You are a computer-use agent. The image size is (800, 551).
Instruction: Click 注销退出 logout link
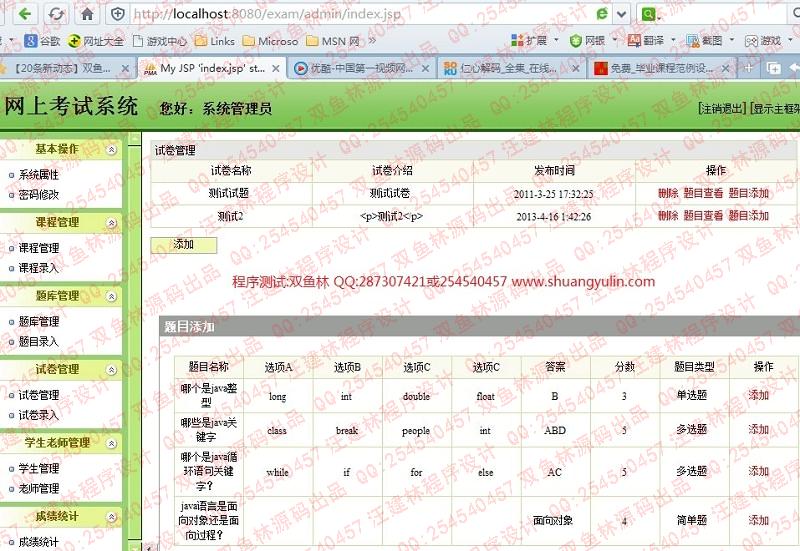pos(722,108)
